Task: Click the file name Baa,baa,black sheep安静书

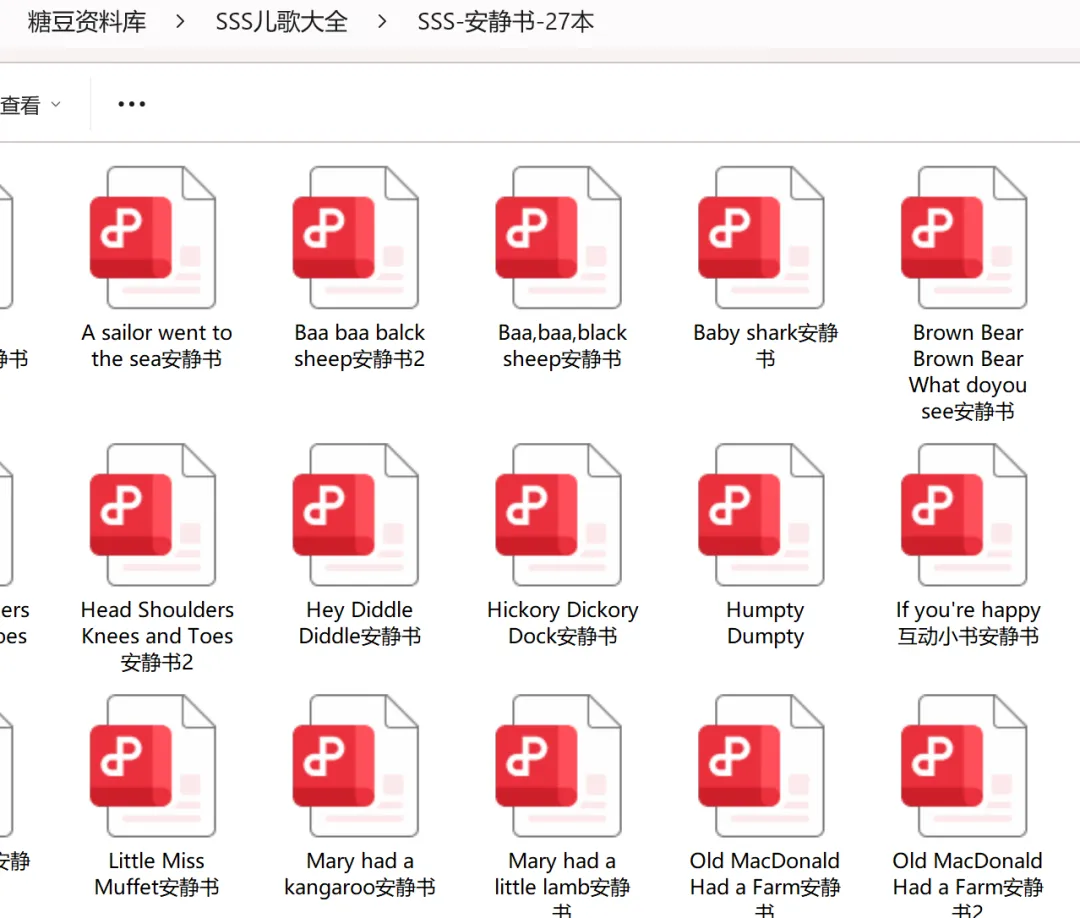Action: pyautogui.click(x=562, y=346)
